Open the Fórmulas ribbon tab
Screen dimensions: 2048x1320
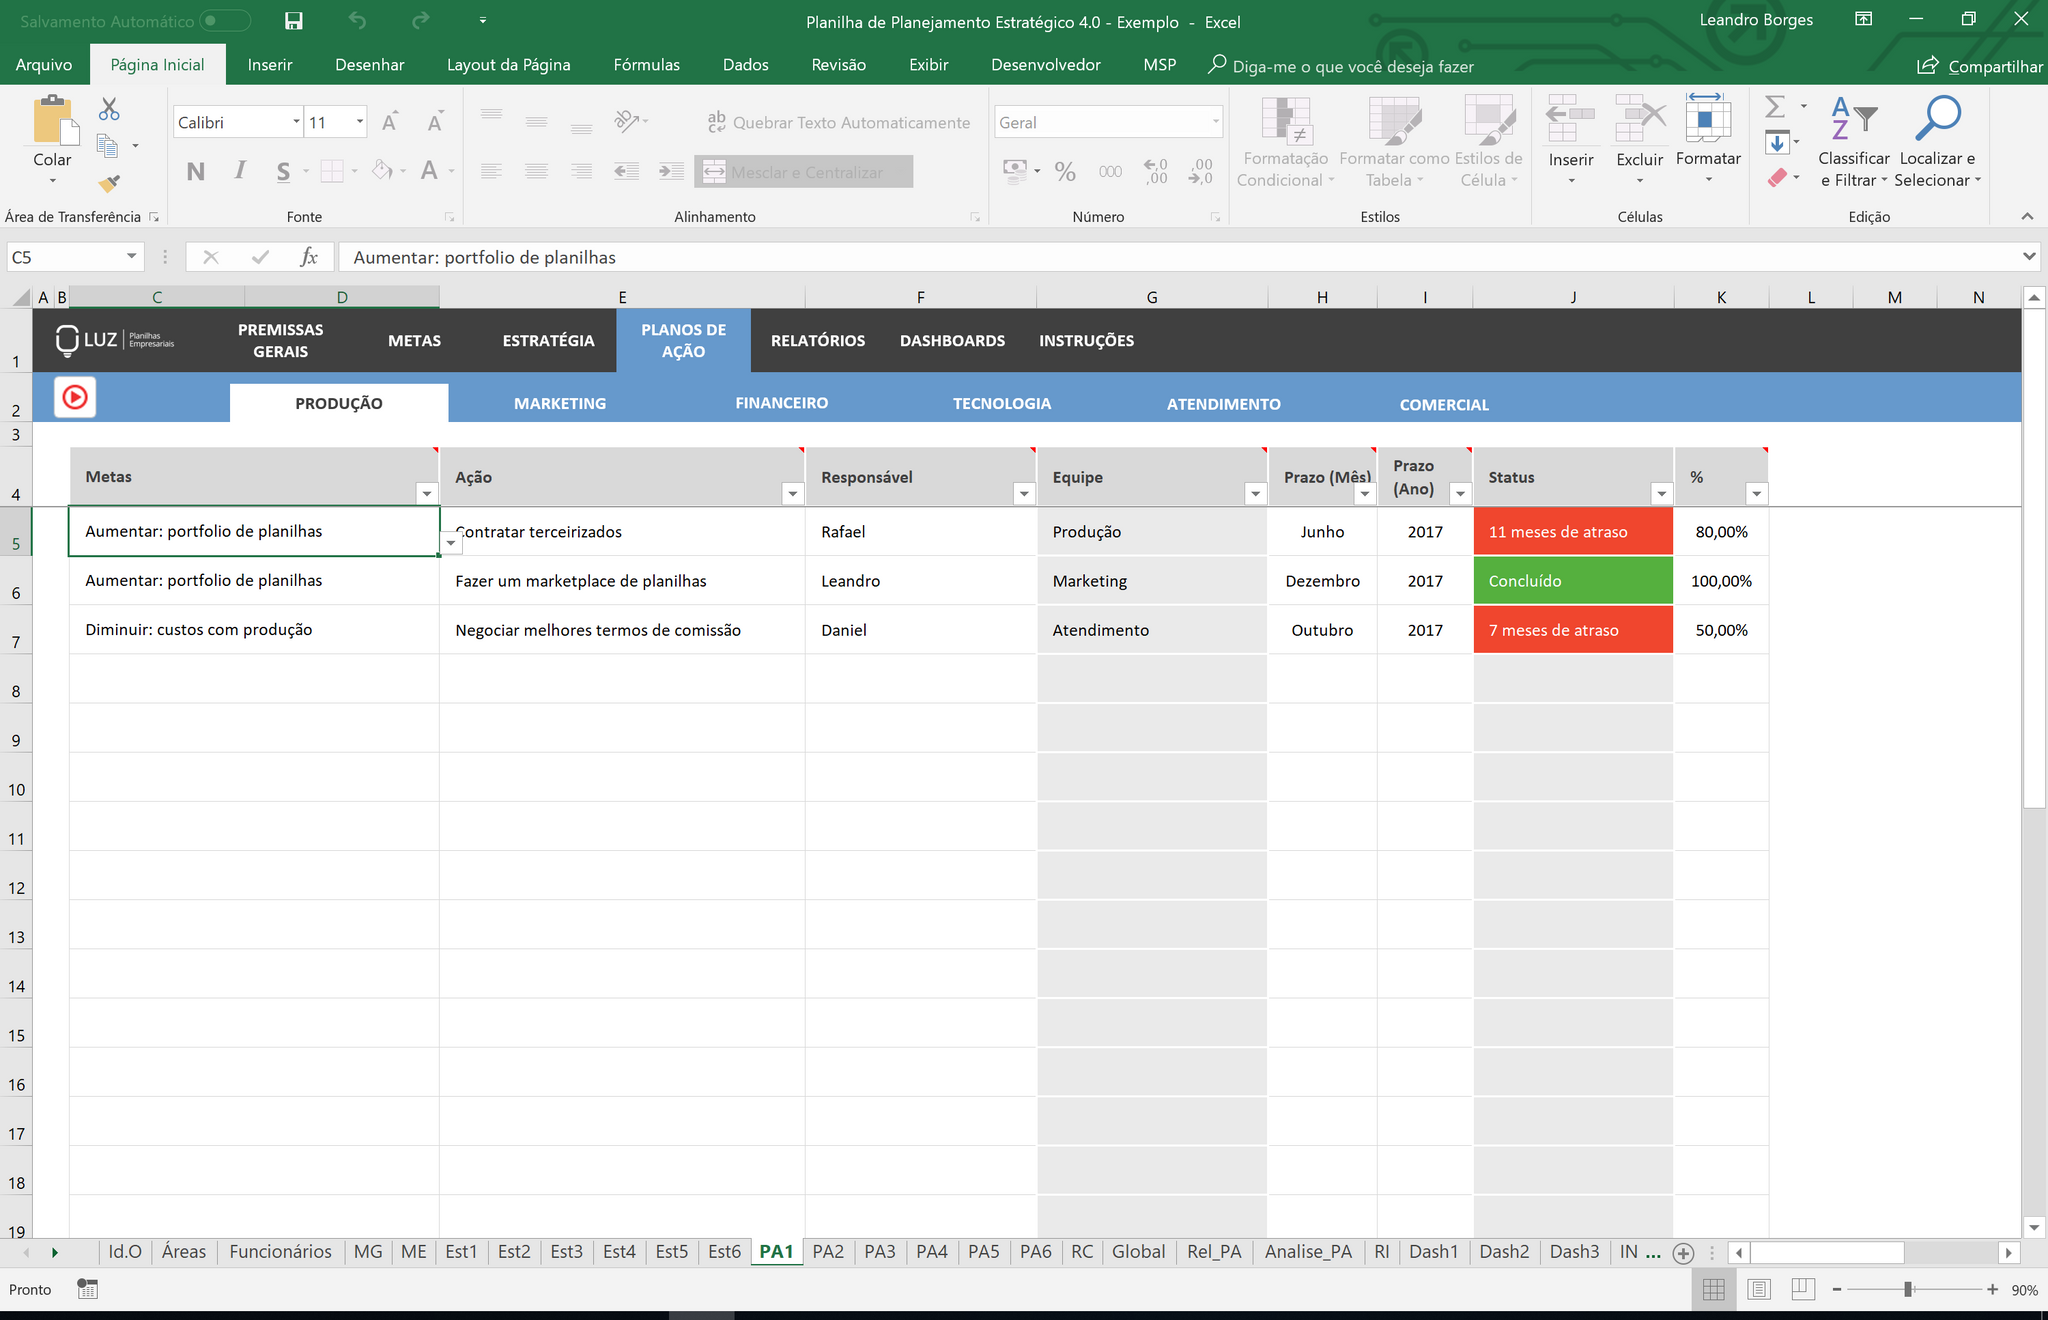(646, 65)
